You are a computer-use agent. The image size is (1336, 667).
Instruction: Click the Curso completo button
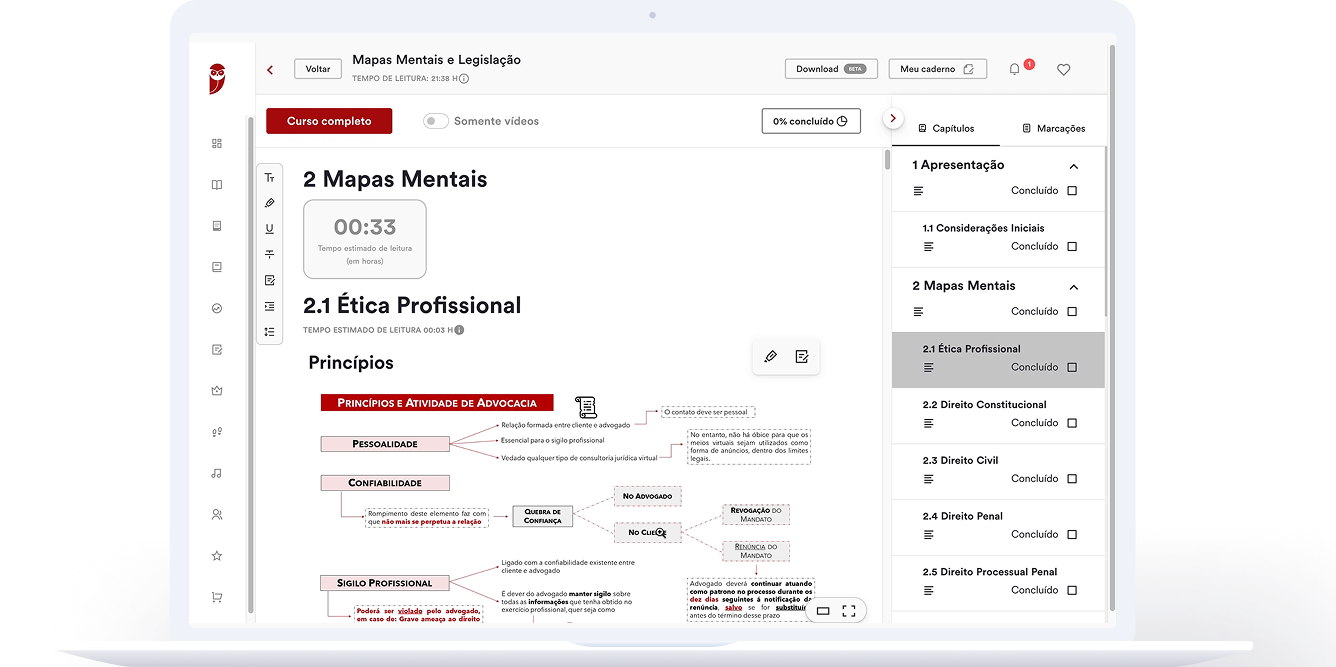[x=329, y=121]
